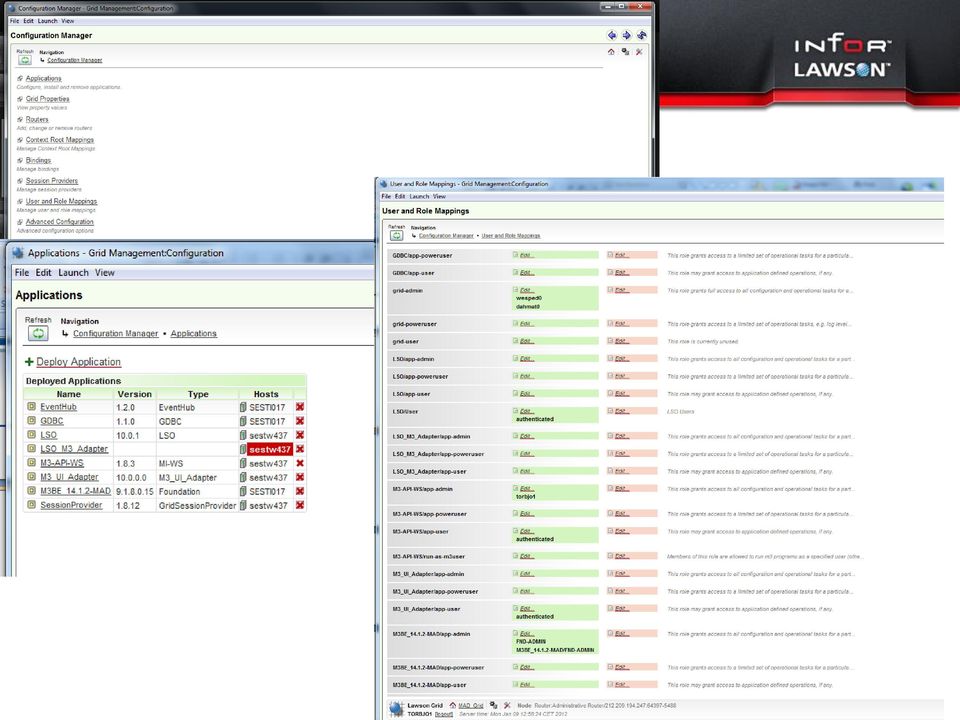Delete SessionProvider using the red X icon
960x720 pixels.
coord(300,506)
